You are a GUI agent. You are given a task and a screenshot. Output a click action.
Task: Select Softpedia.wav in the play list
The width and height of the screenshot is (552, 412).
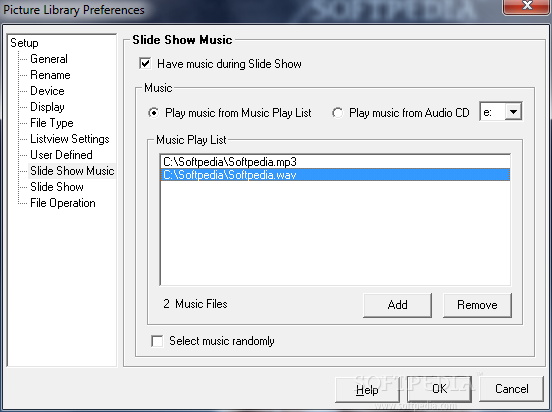[335, 175]
